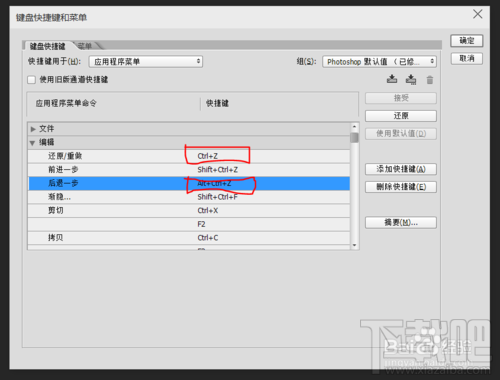Click the 使用默认值 button
Image resolution: width=500 pixels, height=380 pixels.
tap(401, 134)
